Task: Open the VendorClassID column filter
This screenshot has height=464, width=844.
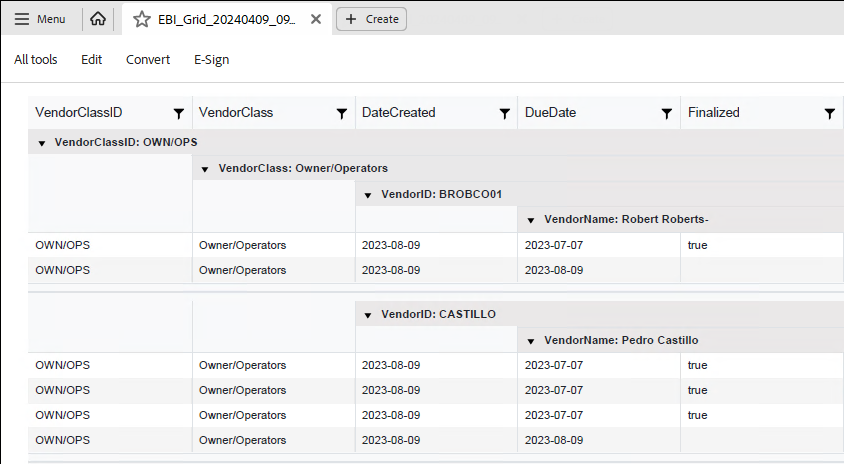Action: click(x=178, y=114)
